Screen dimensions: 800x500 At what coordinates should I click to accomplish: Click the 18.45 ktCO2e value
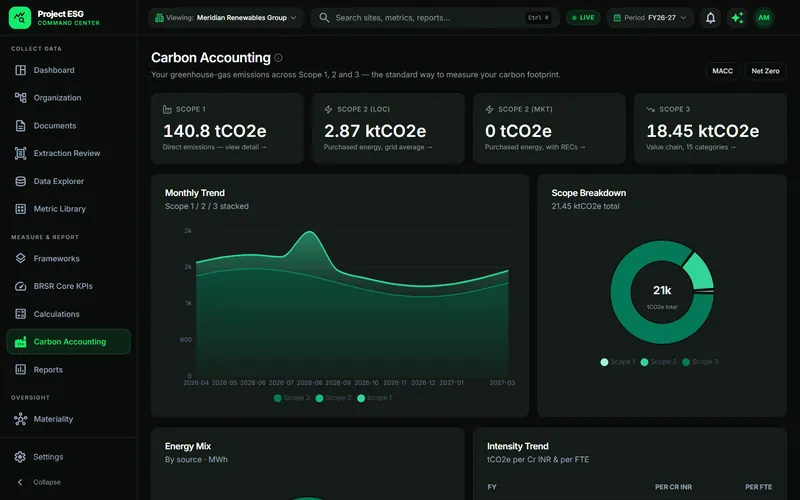click(703, 131)
